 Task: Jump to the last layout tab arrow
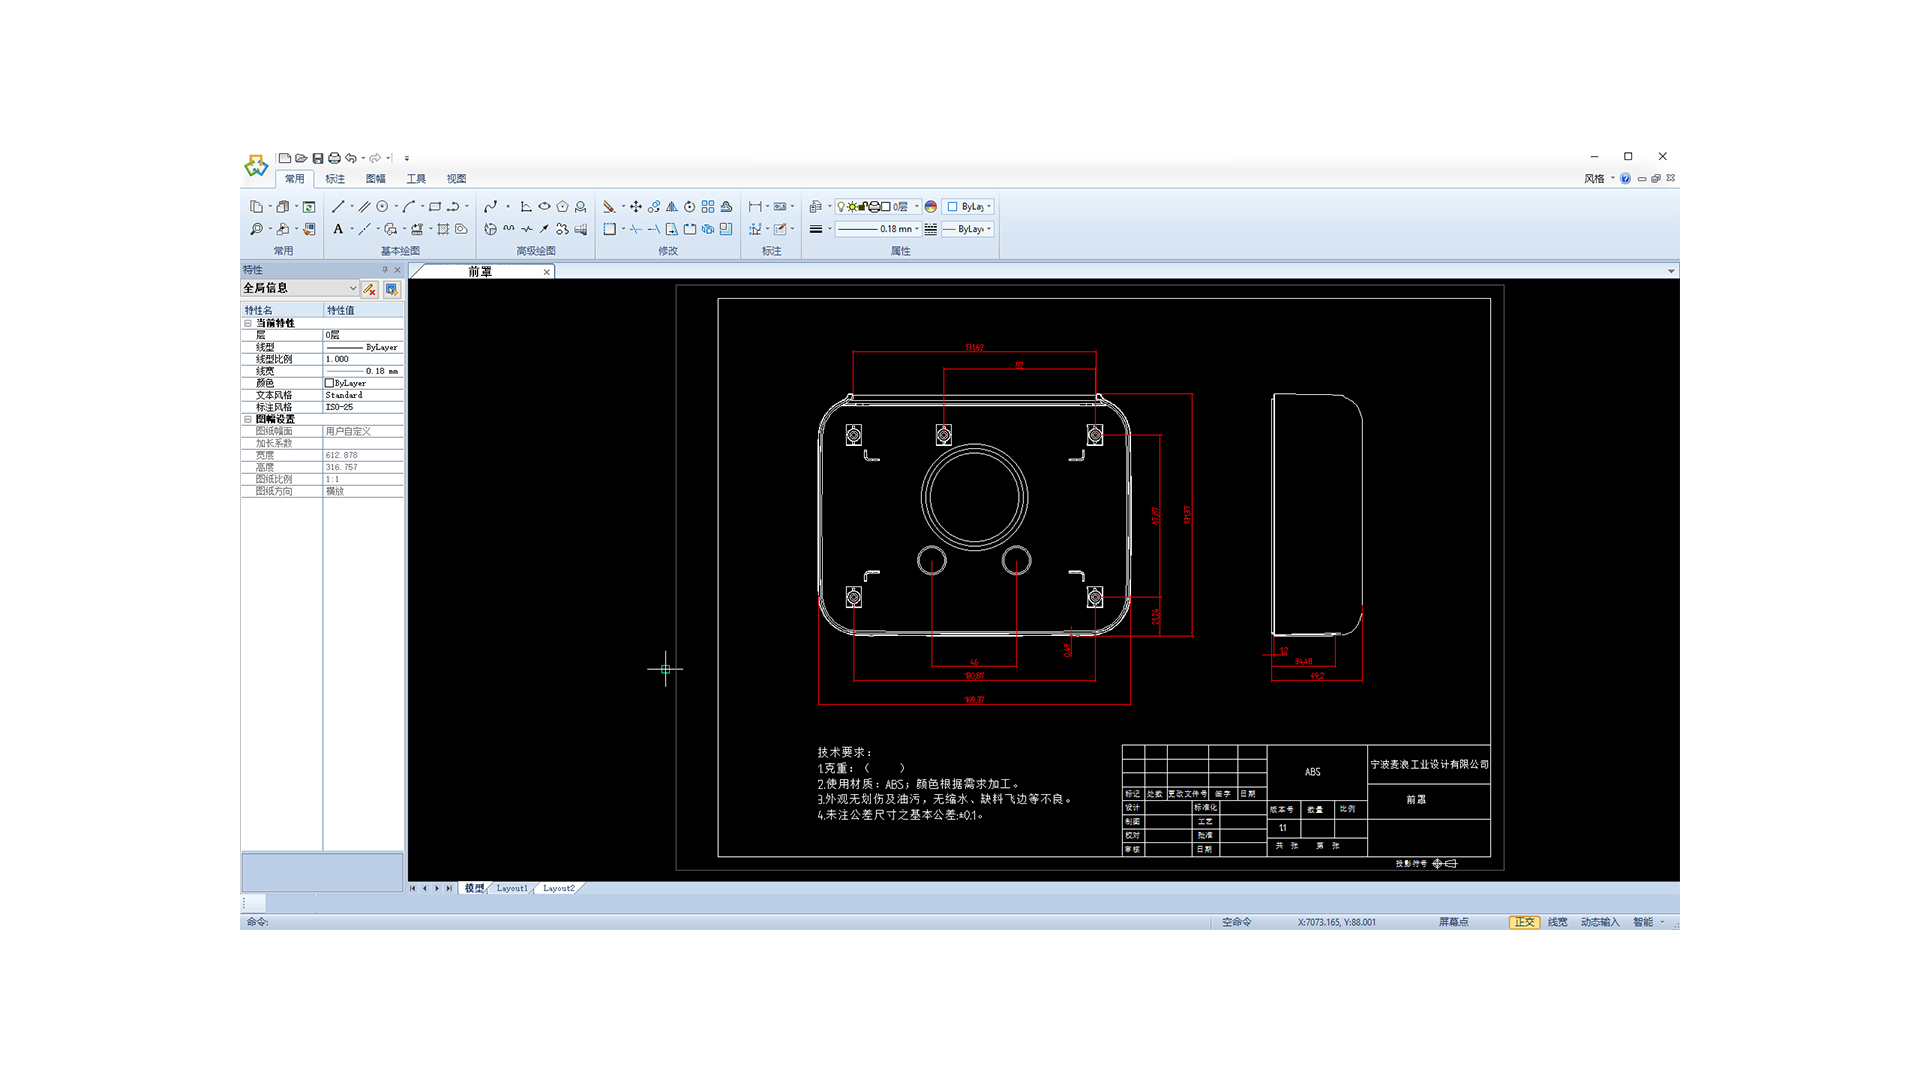point(449,888)
